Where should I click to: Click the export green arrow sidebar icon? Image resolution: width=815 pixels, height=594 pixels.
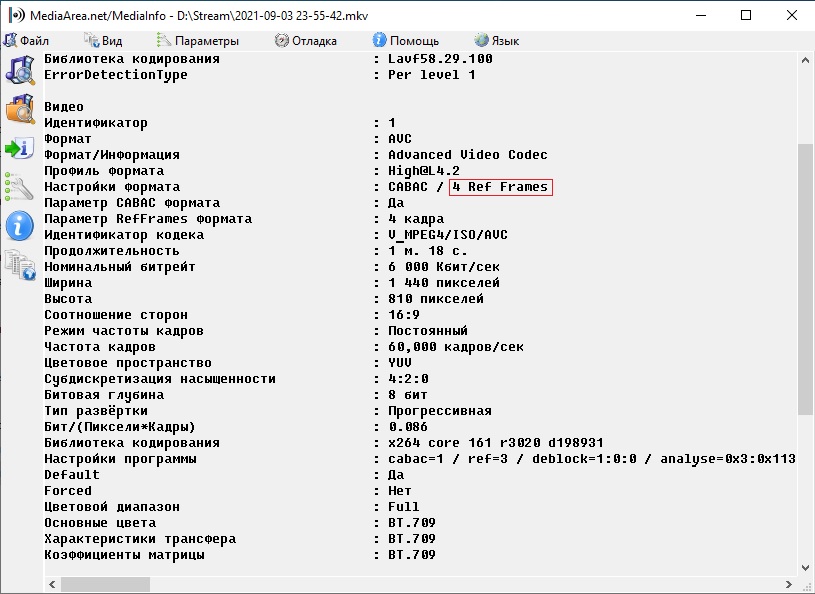[x=20, y=149]
